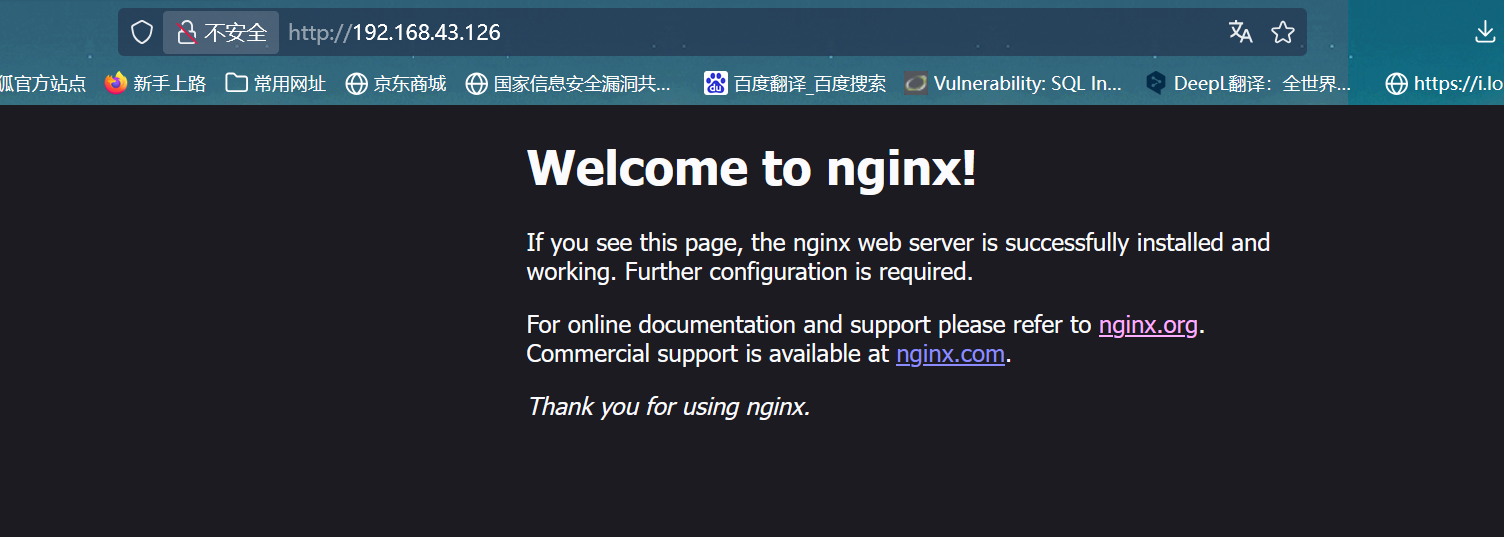
Task: Click the shield tracking protection icon
Action: point(142,33)
